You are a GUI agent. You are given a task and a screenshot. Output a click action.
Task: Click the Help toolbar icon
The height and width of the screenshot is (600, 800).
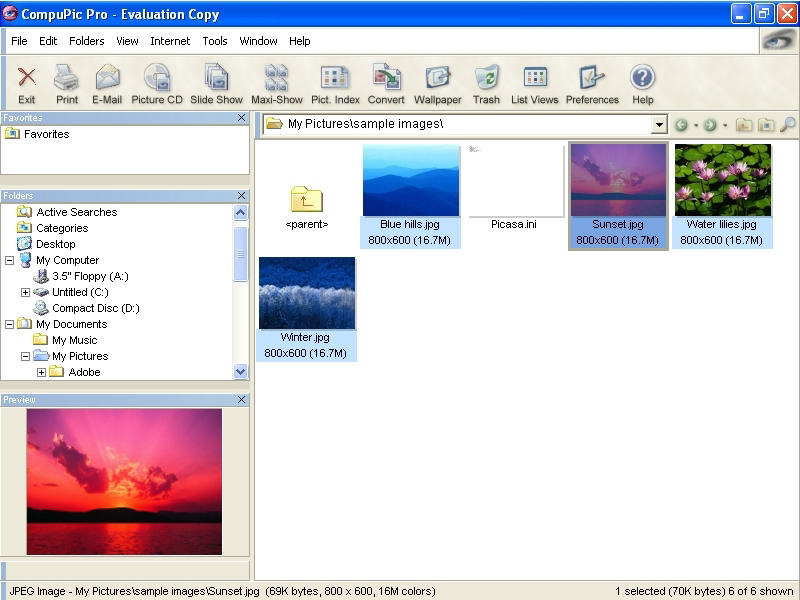pyautogui.click(x=642, y=85)
